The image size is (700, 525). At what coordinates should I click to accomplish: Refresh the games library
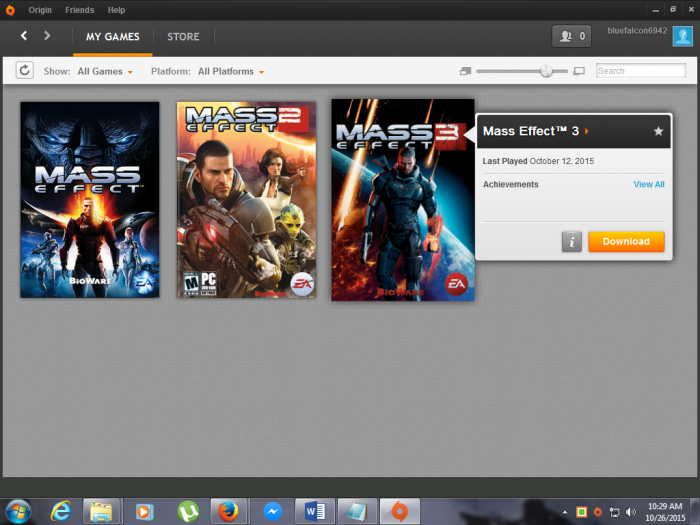click(x=25, y=71)
